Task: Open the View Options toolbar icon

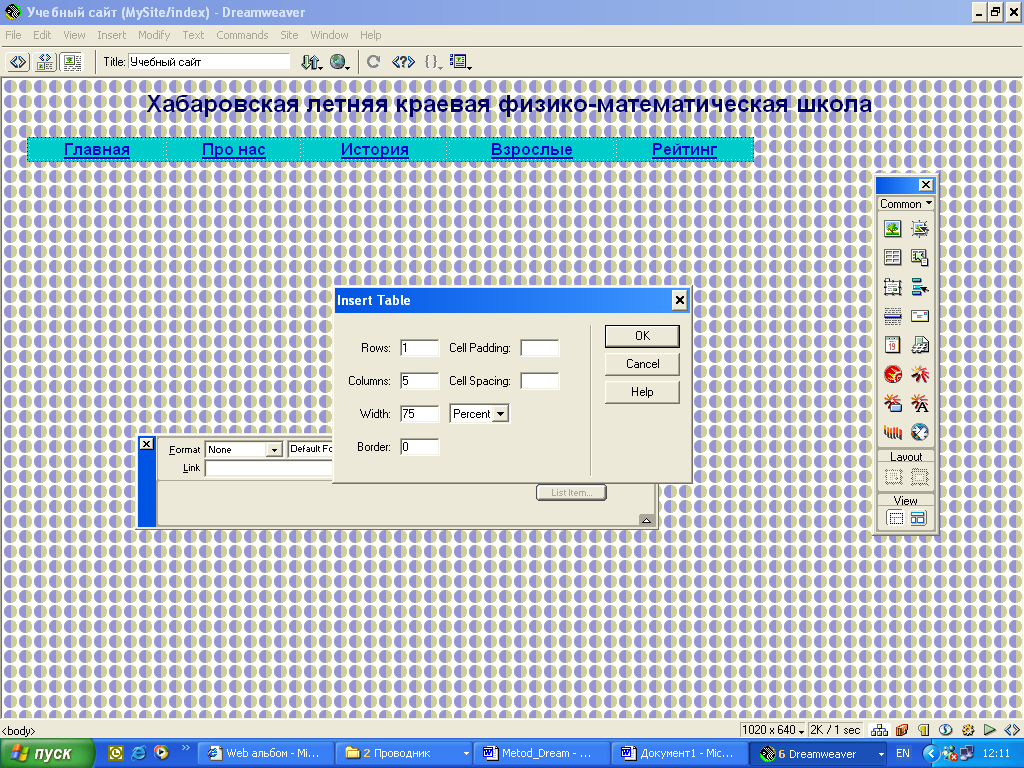Action: tap(460, 62)
